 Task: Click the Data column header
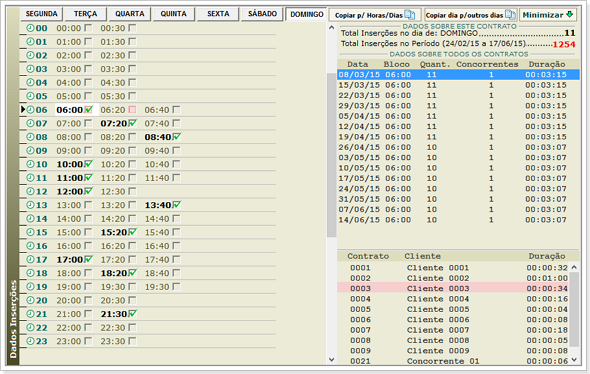click(358, 64)
